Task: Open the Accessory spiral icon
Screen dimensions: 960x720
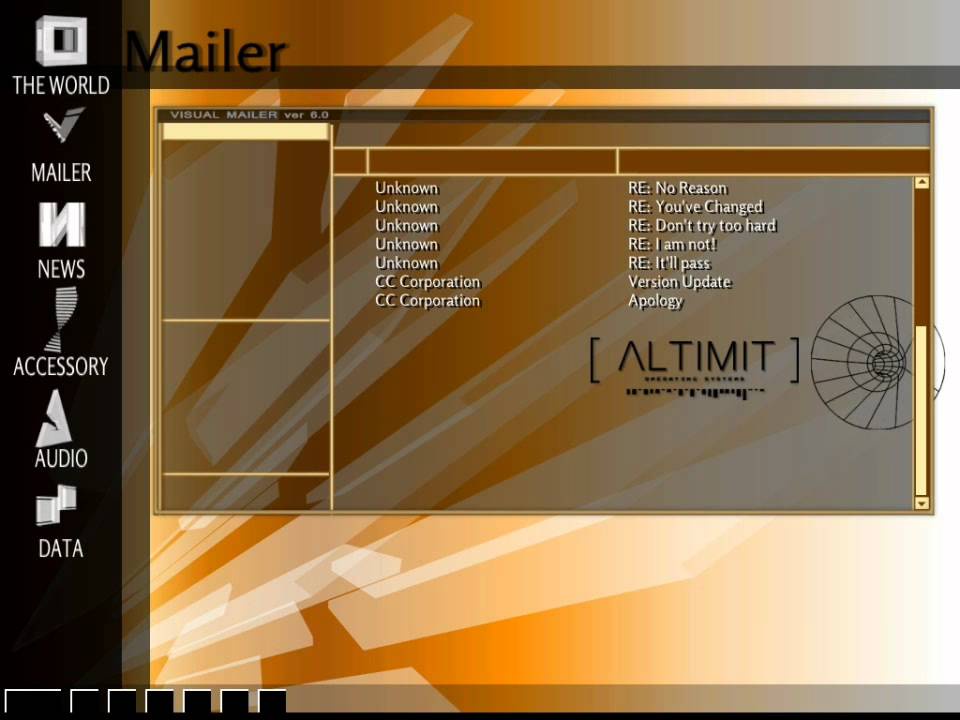Action: coord(63,320)
